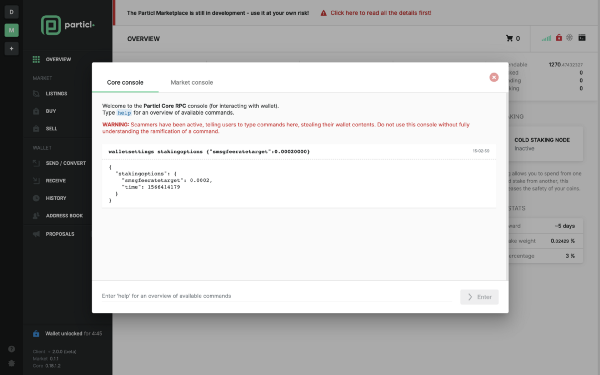600x375 pixels.
Task: Click the red warning triangle icon
Action: point(324,13)
